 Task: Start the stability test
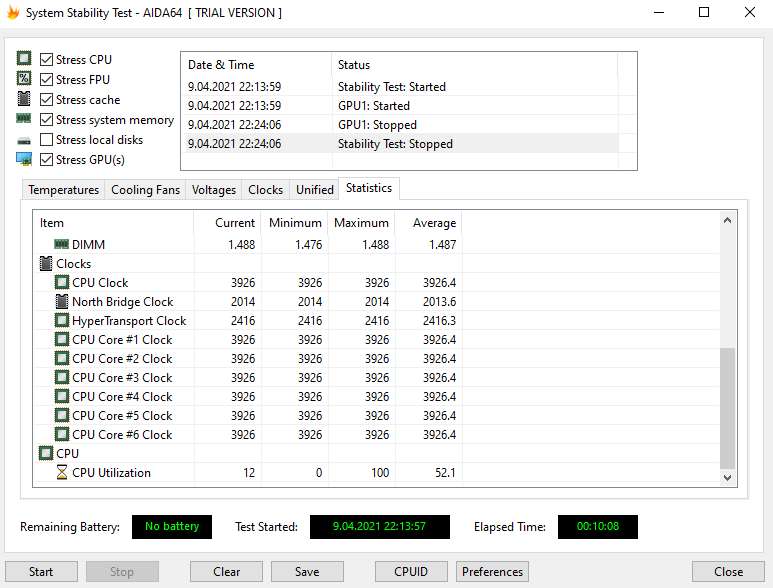pyautogui.click(x=41, y=571)
